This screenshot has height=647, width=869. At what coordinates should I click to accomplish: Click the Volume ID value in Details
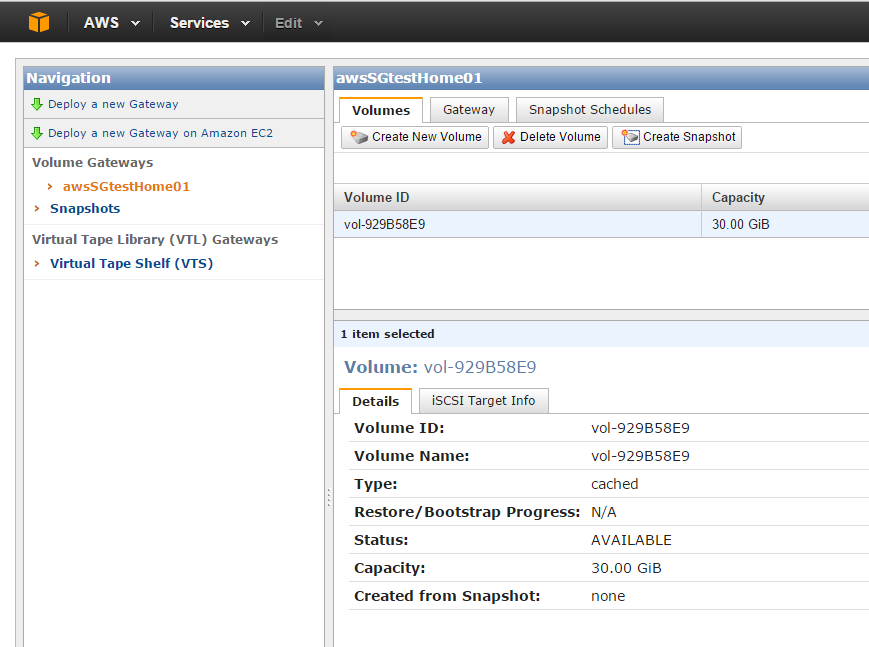(640, 428)
